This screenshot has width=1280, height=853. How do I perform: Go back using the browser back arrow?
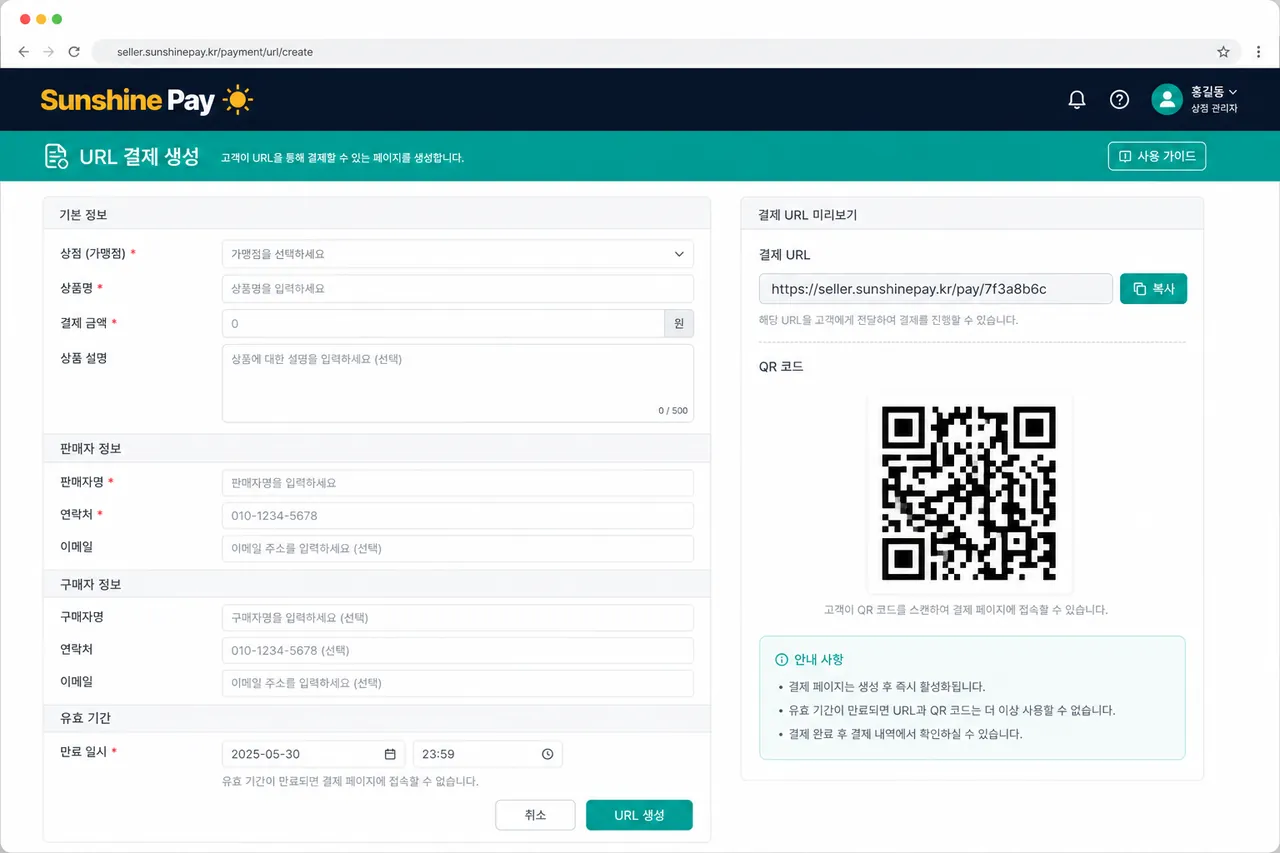pyautogui.click(x=24, y=52)
